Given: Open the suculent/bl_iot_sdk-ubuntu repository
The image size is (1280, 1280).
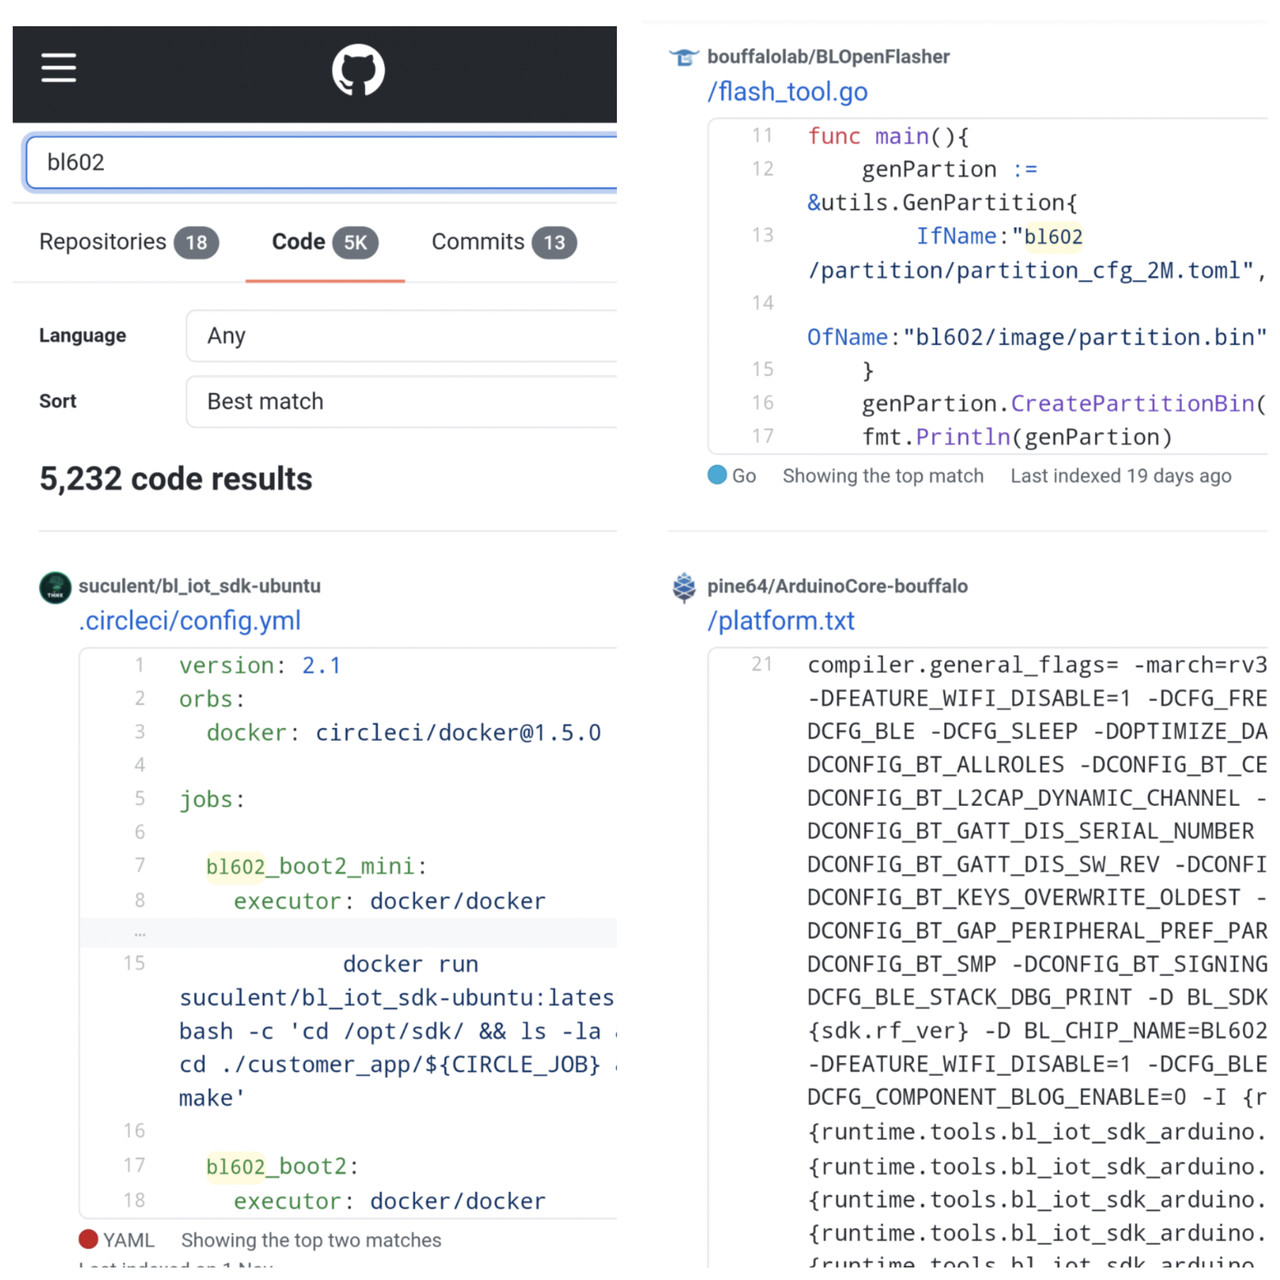Looking at the screenshot, I should click(x=200, y=586).
